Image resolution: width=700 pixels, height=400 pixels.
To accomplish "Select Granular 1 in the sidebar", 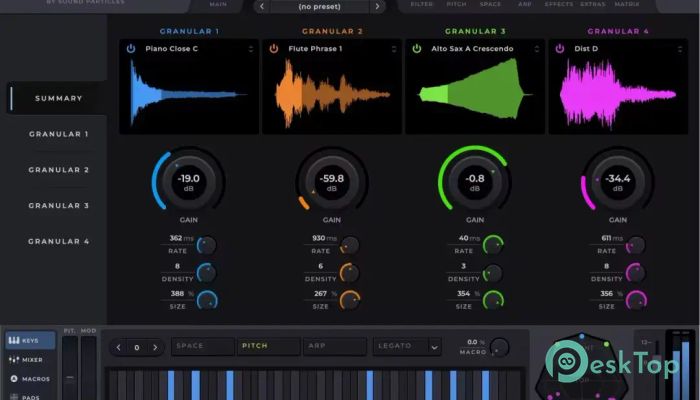I will pos(58,134).
